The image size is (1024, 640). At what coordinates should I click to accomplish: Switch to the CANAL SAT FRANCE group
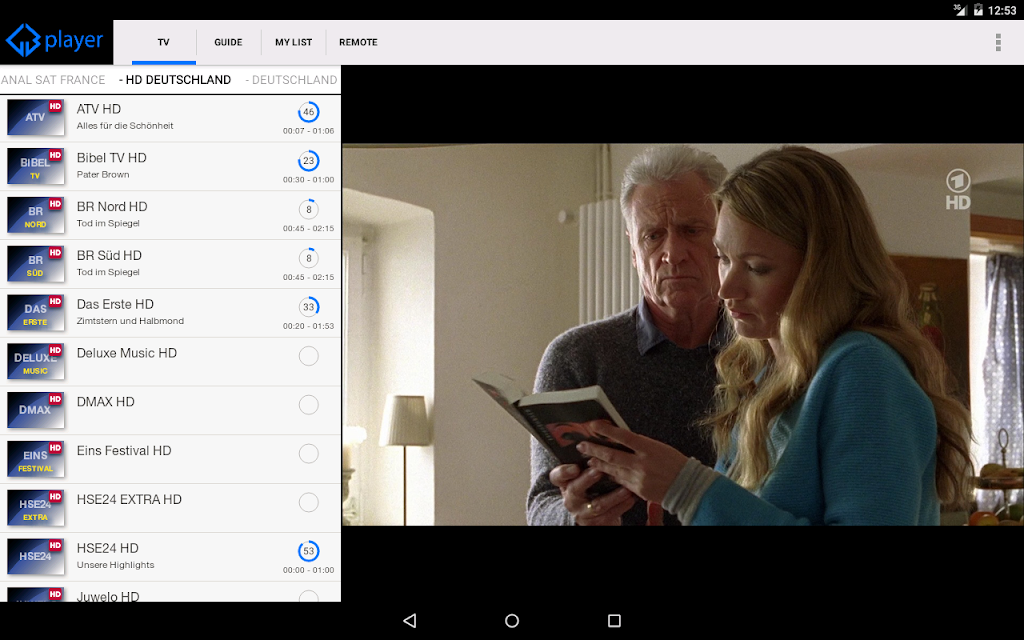53,80
